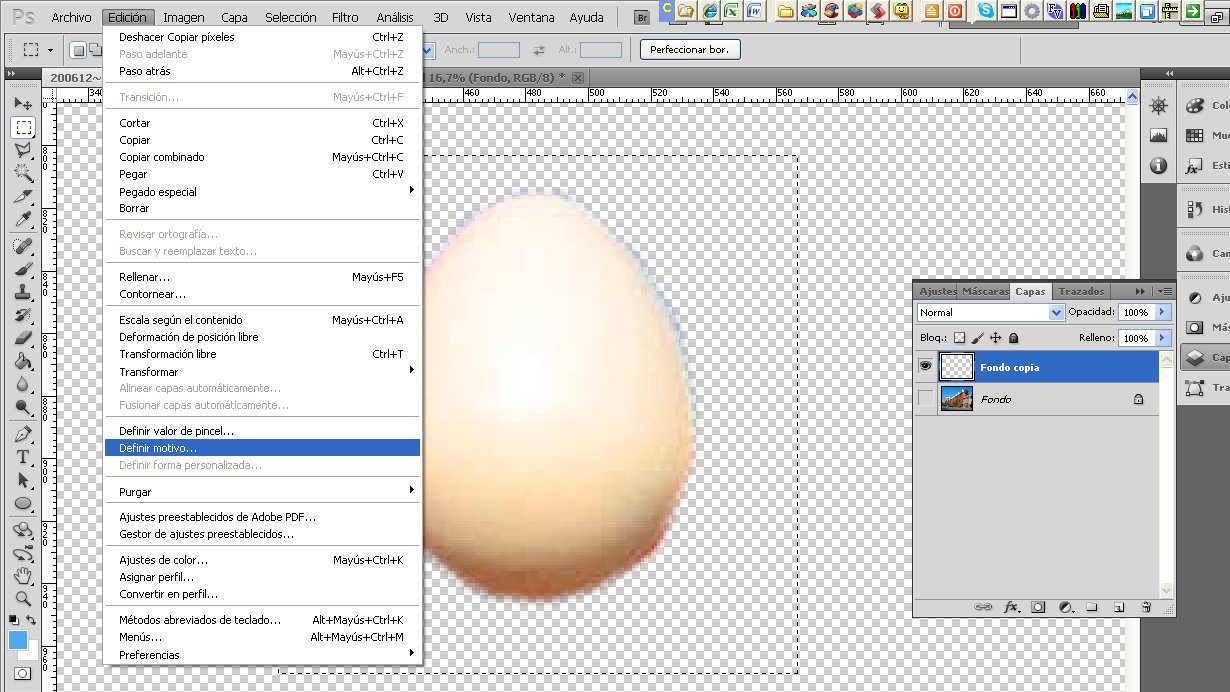This screenshot has height=692, width=1230.
Task: Click the foreground color swatch
Action: [18, 640]
